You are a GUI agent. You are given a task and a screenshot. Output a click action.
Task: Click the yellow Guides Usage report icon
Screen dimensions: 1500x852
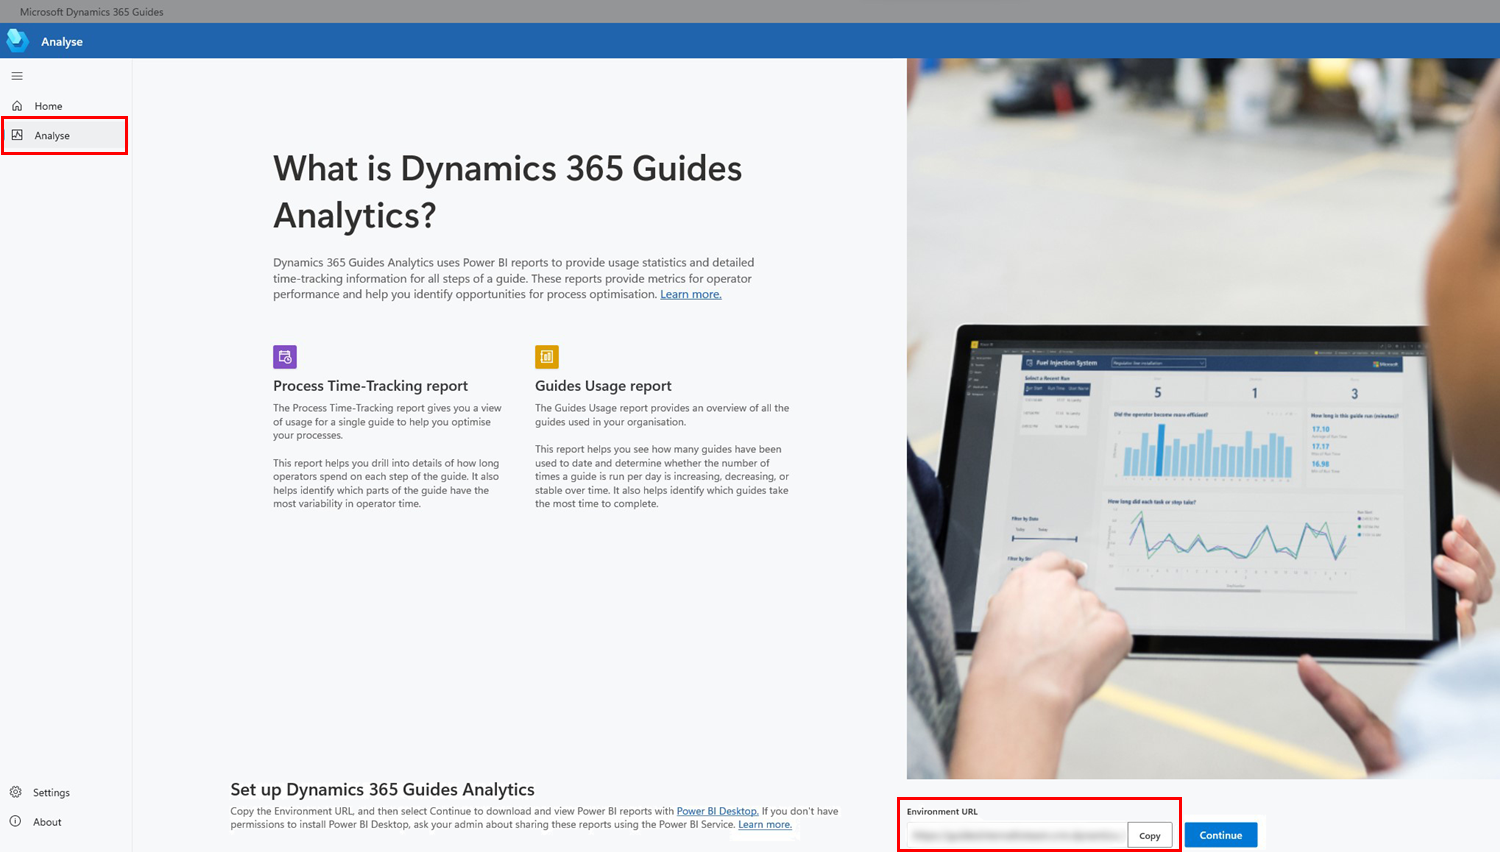coord(547,357)
